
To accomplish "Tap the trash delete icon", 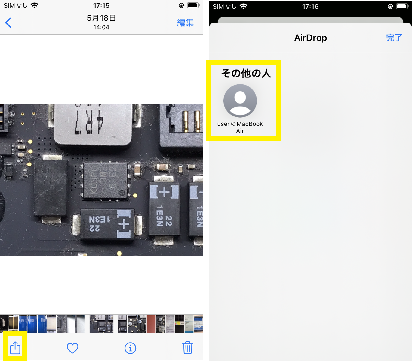I will click(x=187, y=347).
